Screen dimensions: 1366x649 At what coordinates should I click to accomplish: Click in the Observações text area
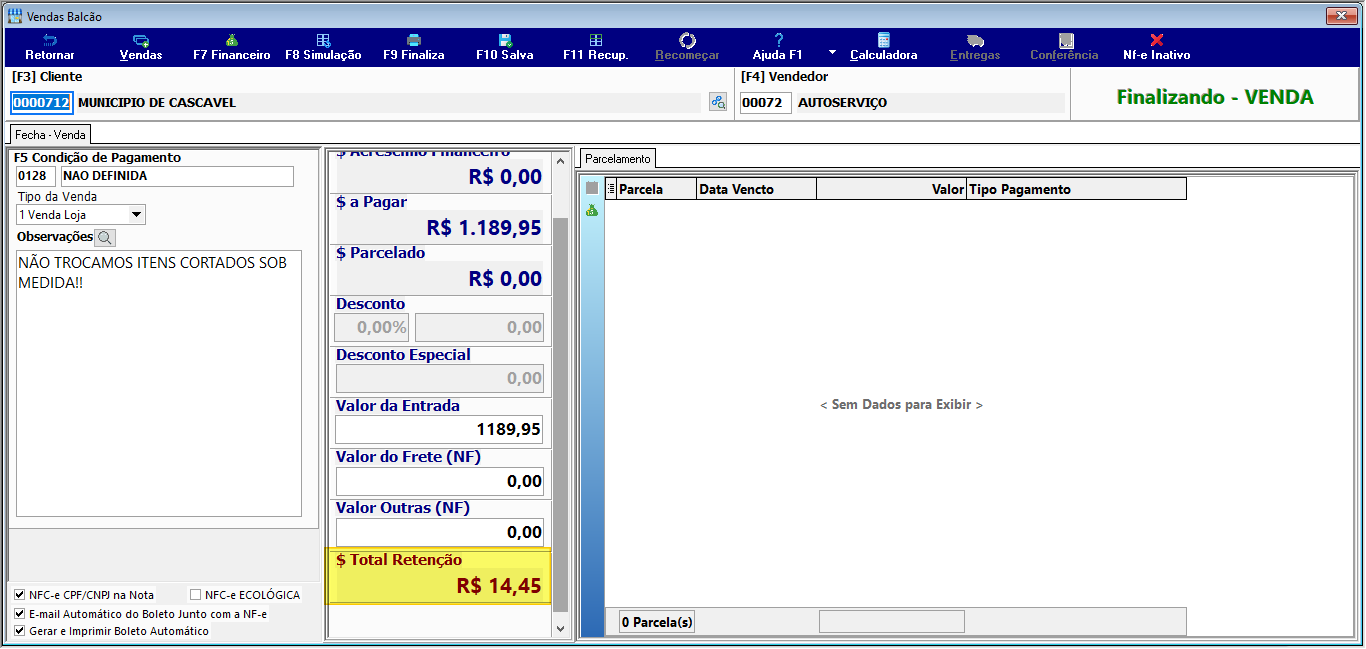[159, 383]
